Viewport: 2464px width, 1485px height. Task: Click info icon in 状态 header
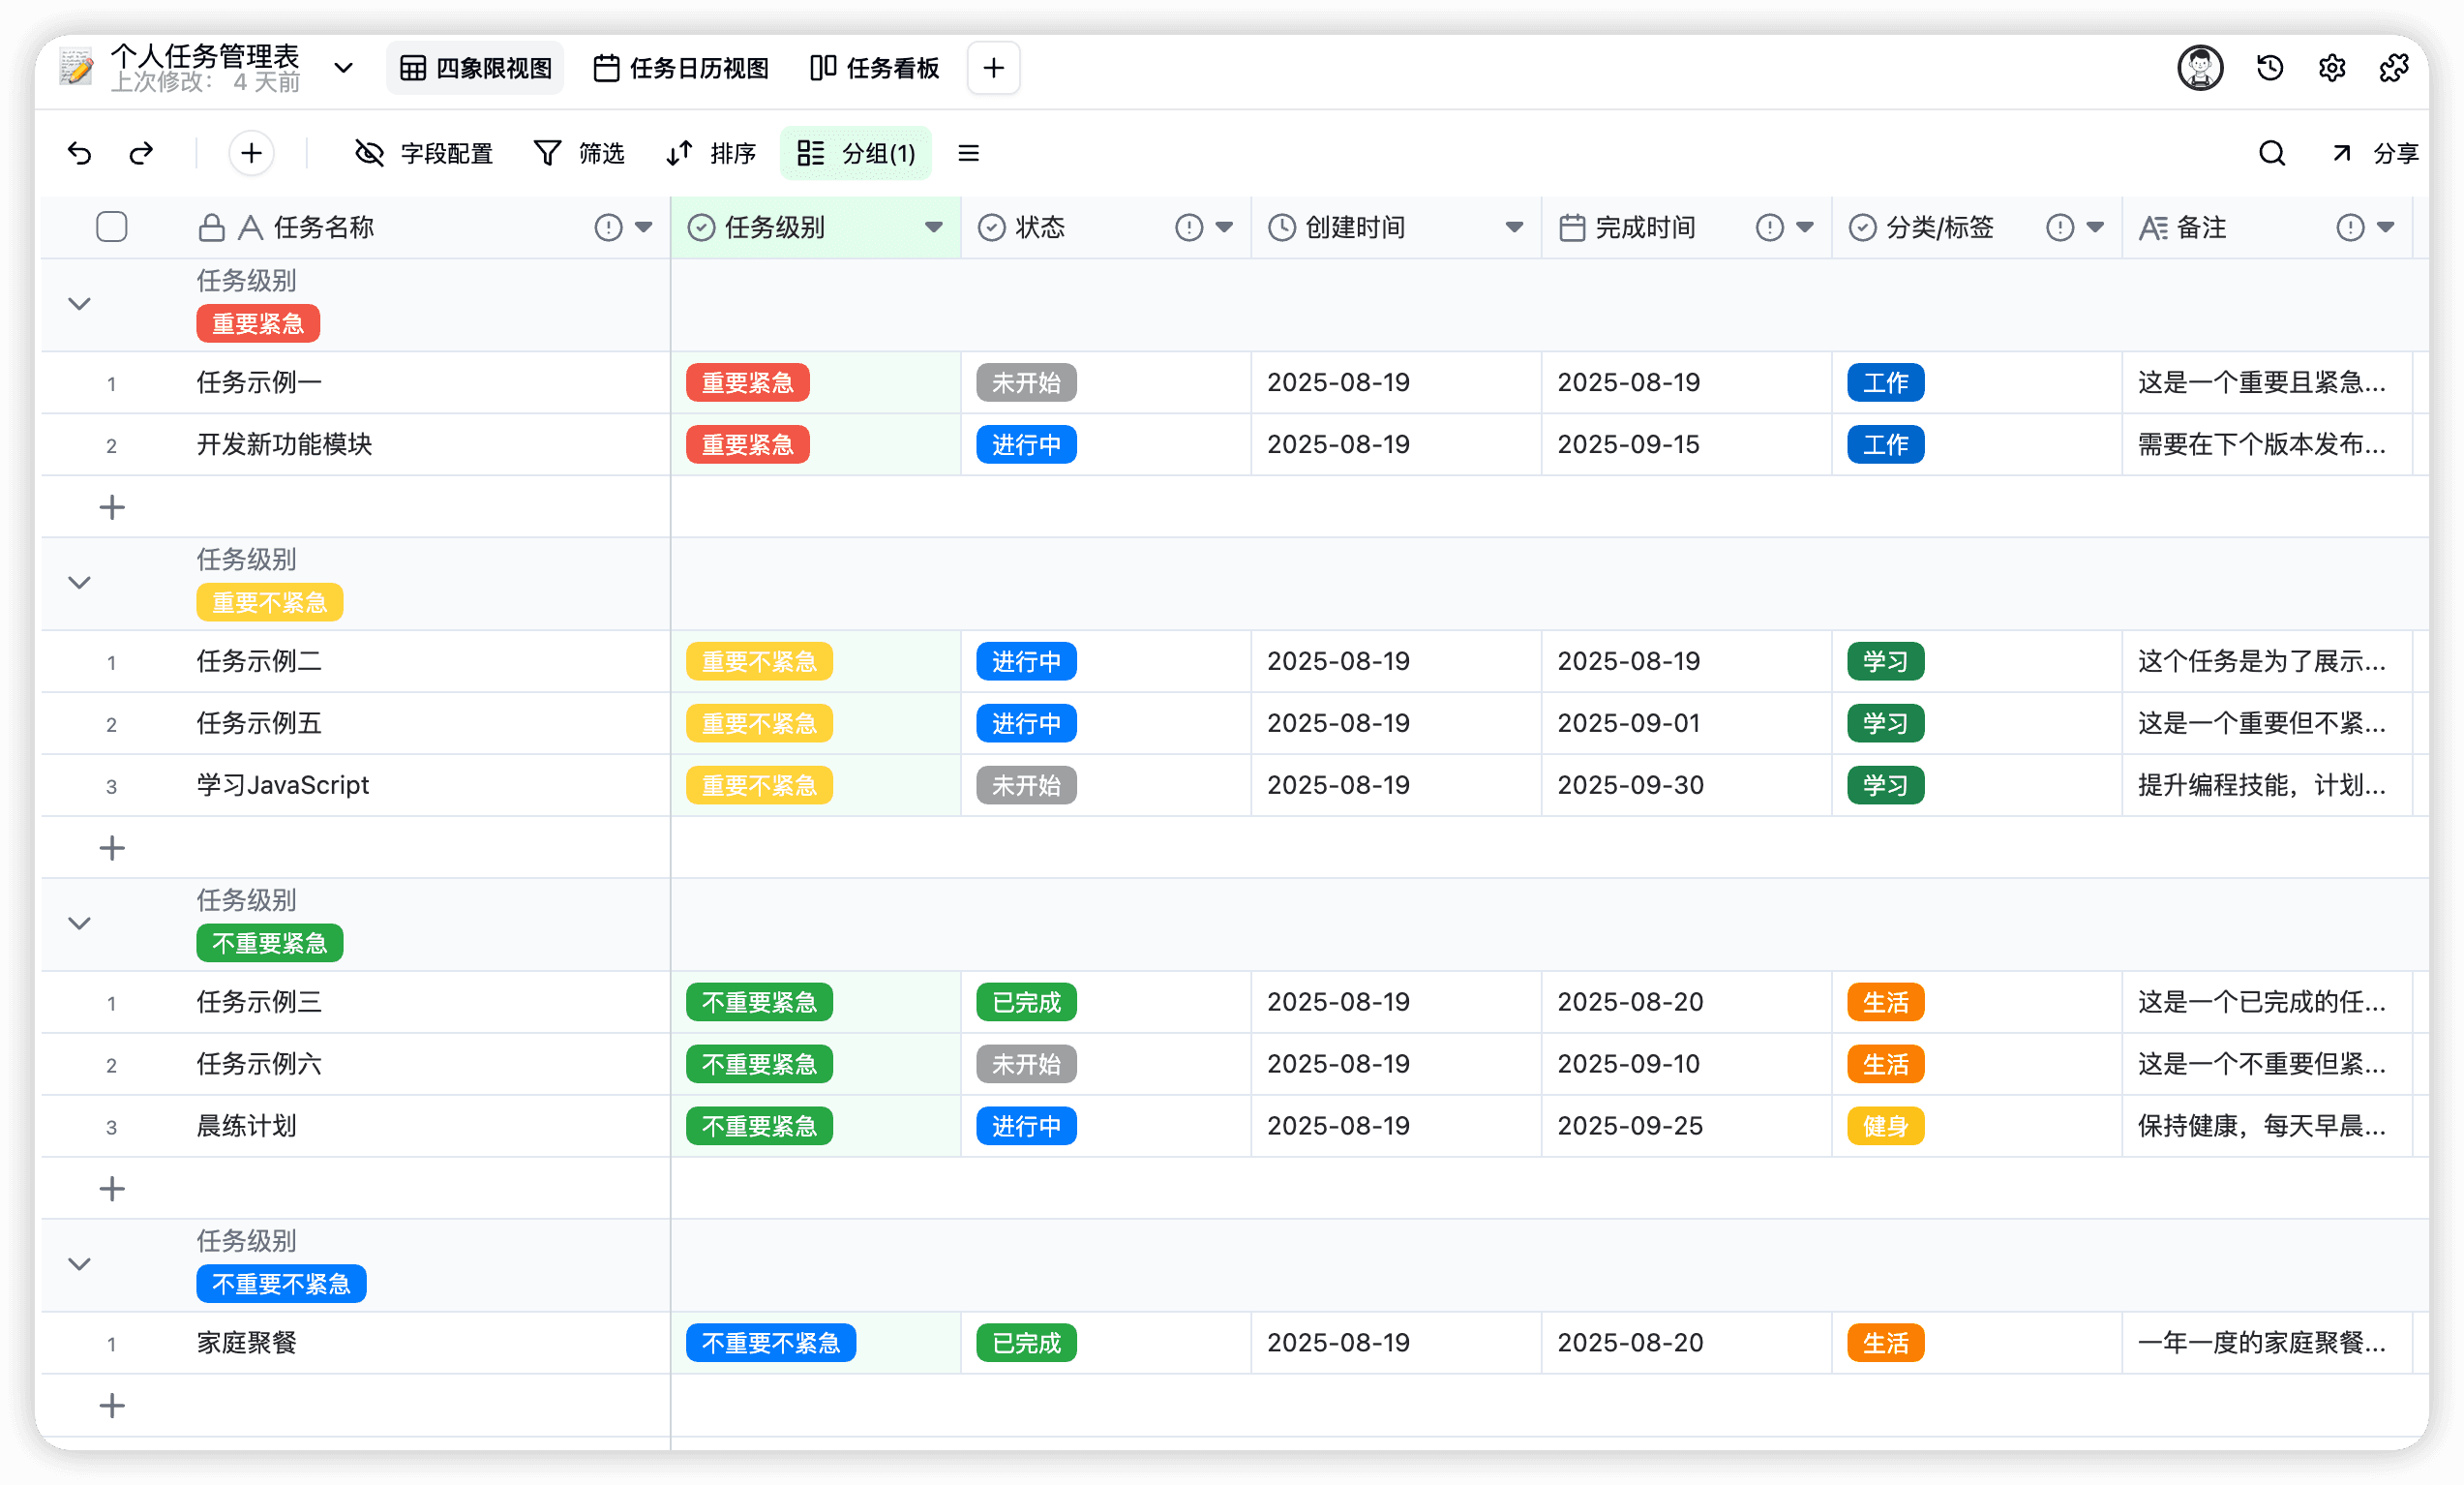pyautogui.click(x=1188, y=228)
